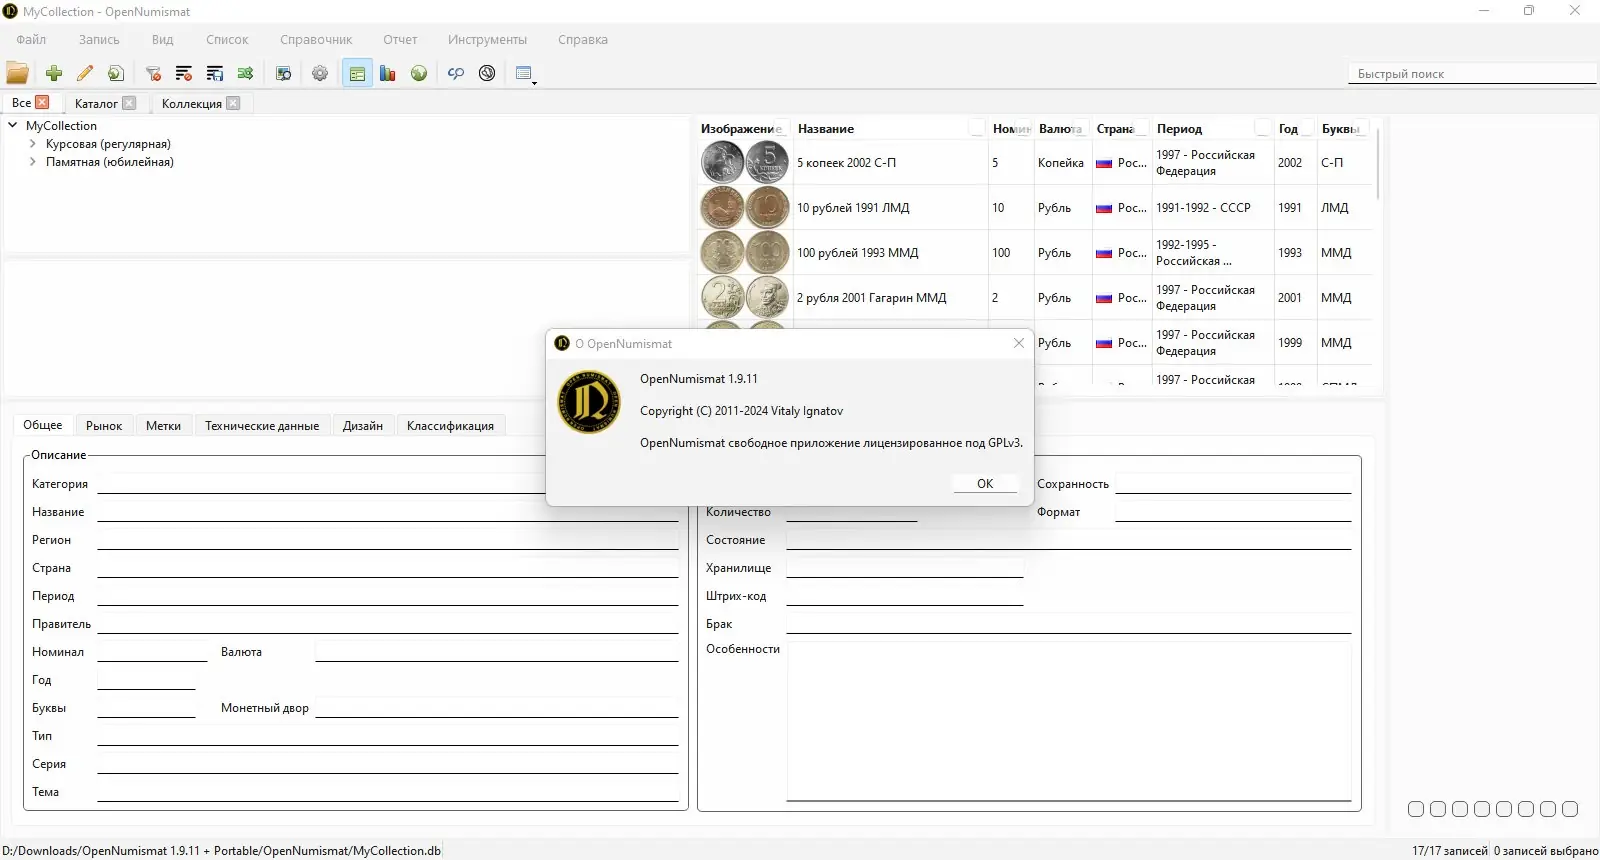
Task: Edit record with the pencil icon
Action: 85,73
